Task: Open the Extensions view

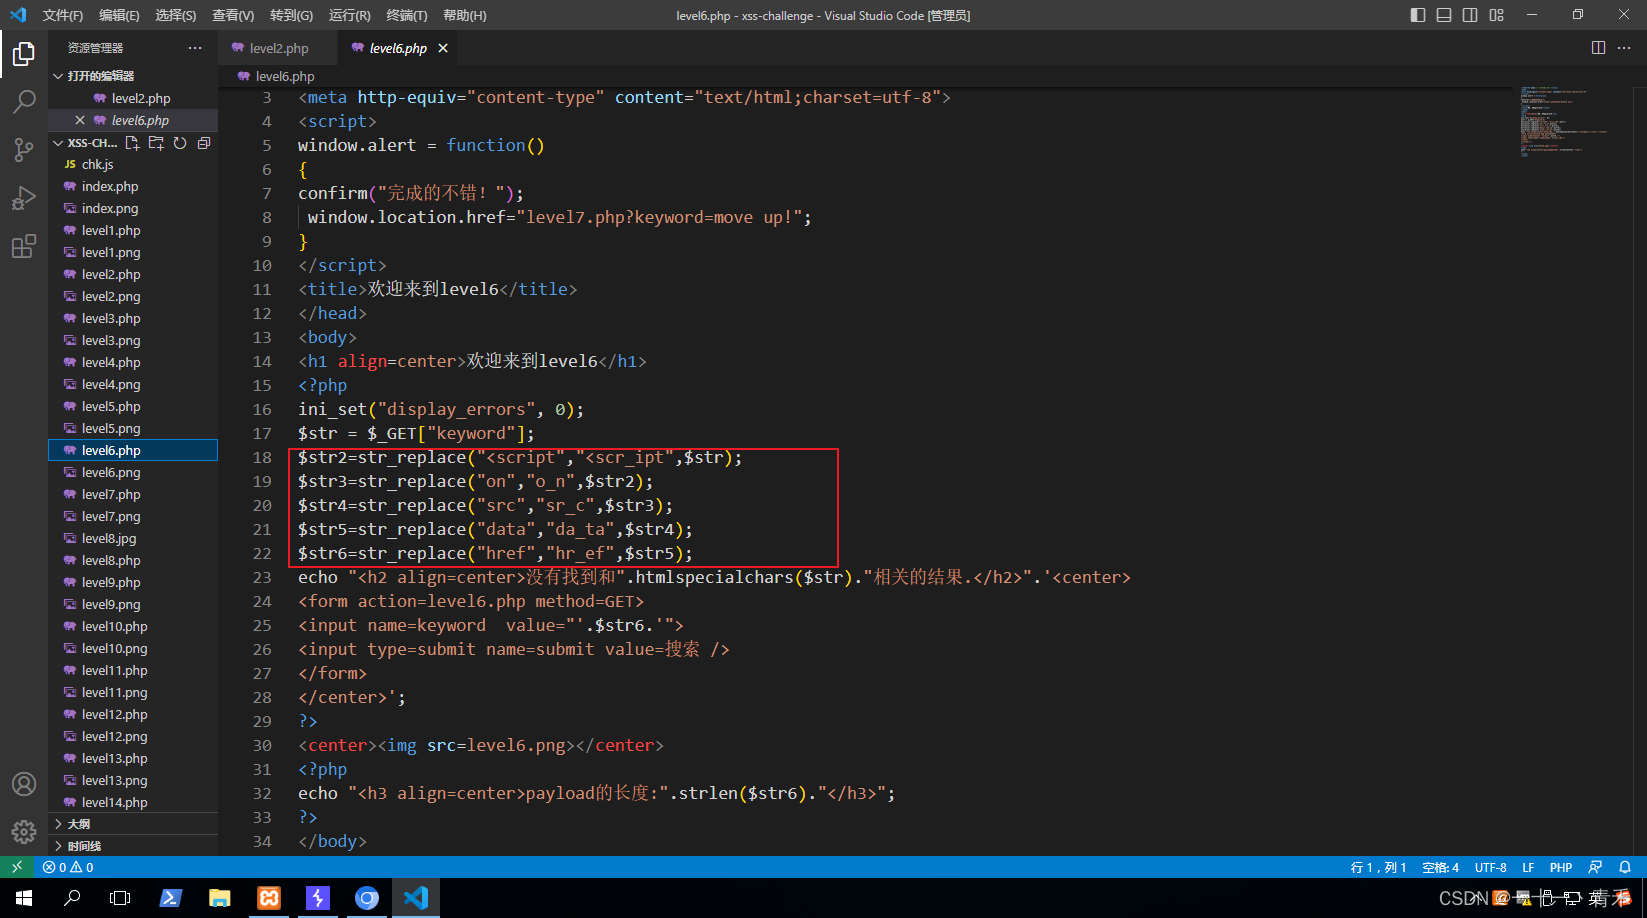Action: pyautogui.click(x=24, y=246)
